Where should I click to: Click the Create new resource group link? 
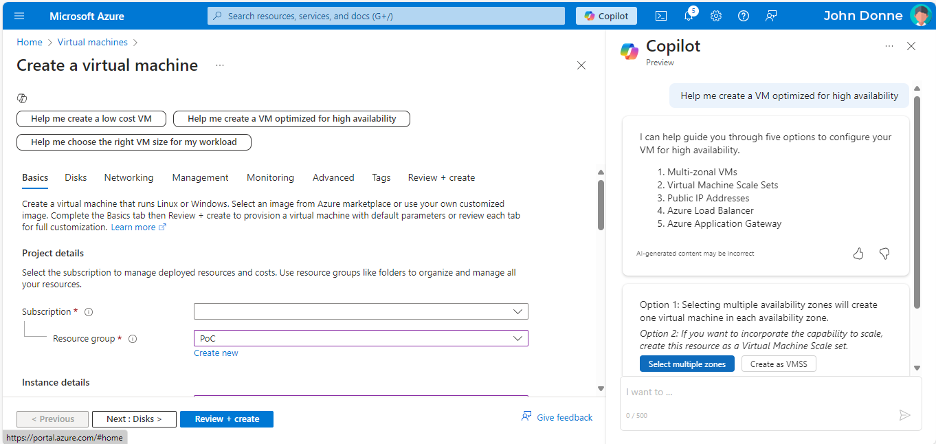216,353
